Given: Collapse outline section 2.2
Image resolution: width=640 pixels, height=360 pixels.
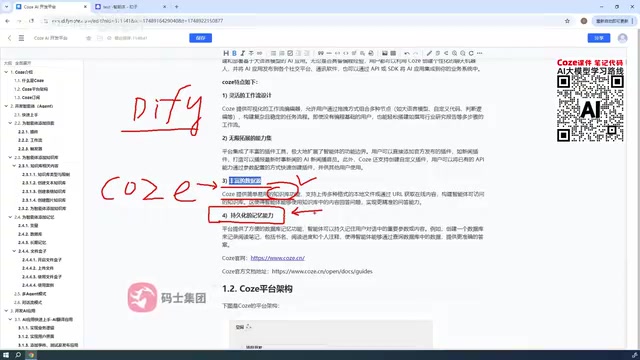Looking at the screenshot, I should pos(10,123).
